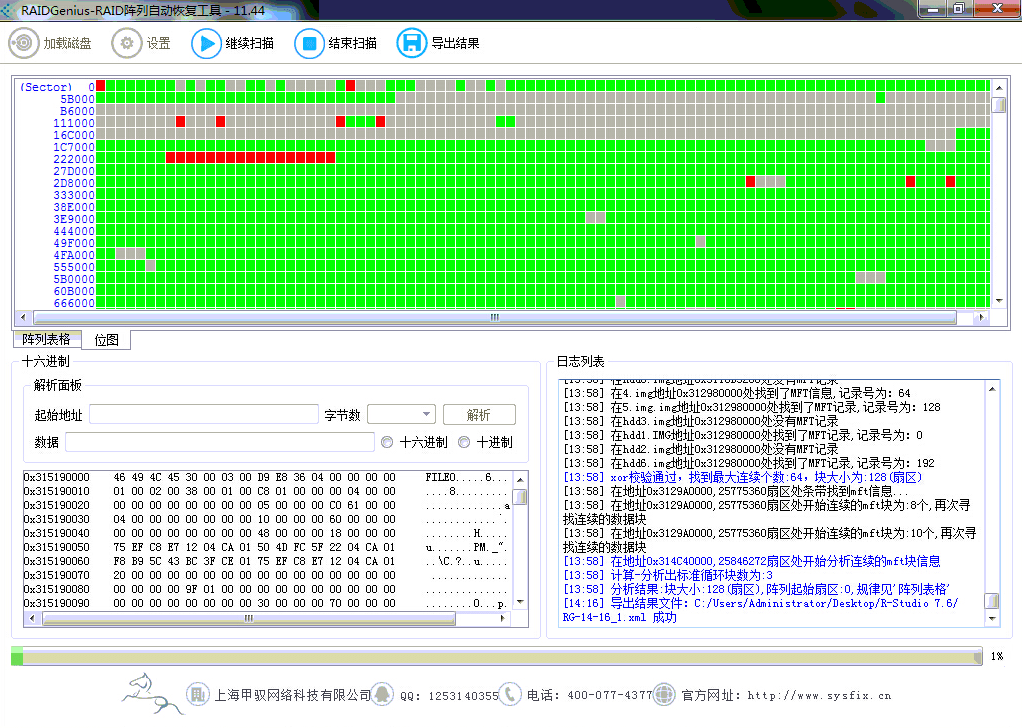Click into the 数据 input field
This screenshot has width=1022, height=728.
pyautogui.click(x=220, y=442)
